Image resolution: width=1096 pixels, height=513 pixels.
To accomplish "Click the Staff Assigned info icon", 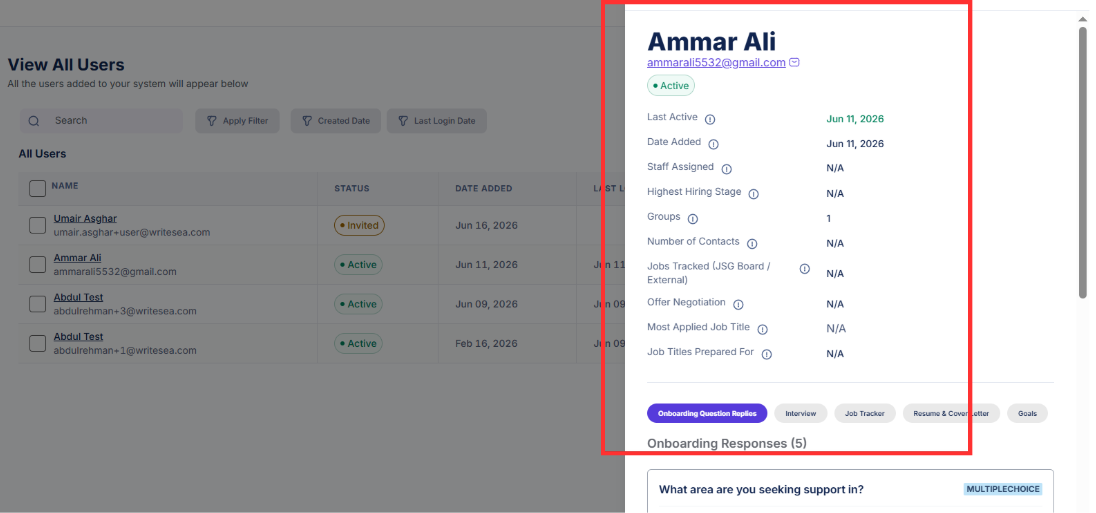I will 726,168.
